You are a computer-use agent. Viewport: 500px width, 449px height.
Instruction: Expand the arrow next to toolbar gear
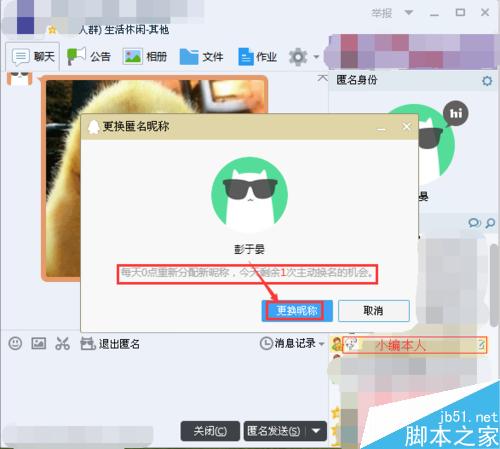pos(316,57)
